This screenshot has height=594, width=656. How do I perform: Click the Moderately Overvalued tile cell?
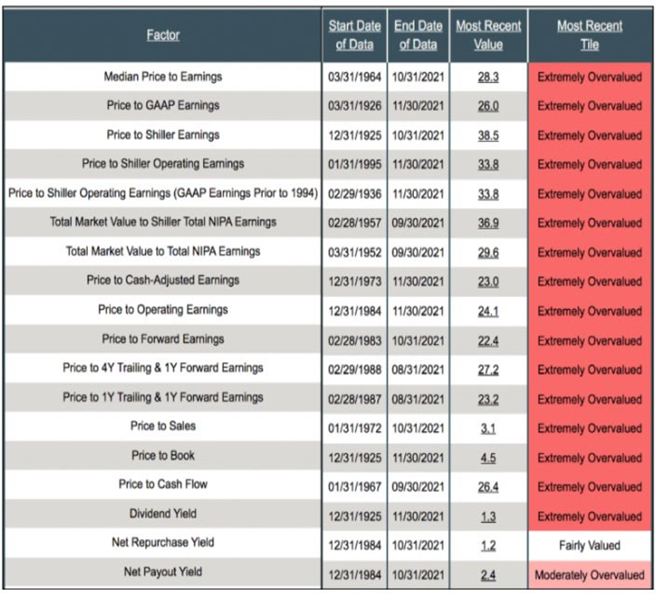(x=589, y=575)
